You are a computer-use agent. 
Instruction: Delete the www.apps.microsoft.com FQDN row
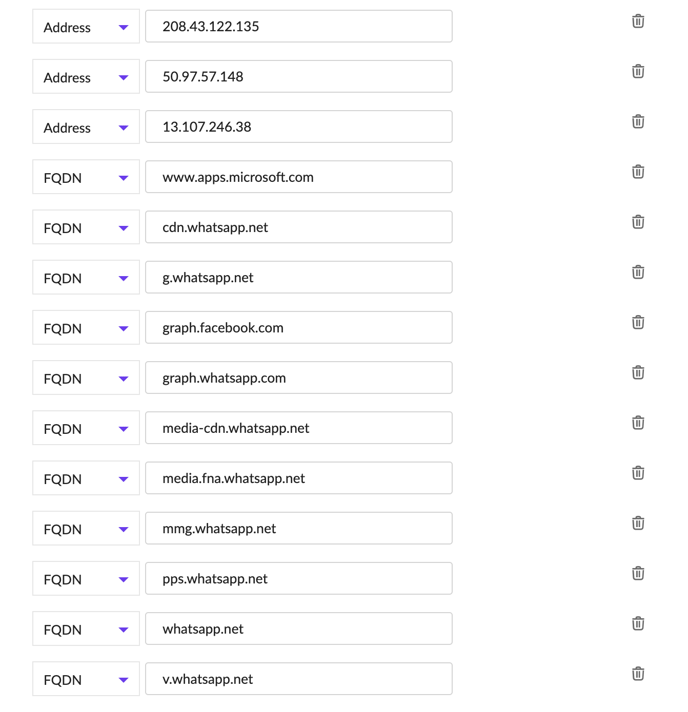coord(637,172)
